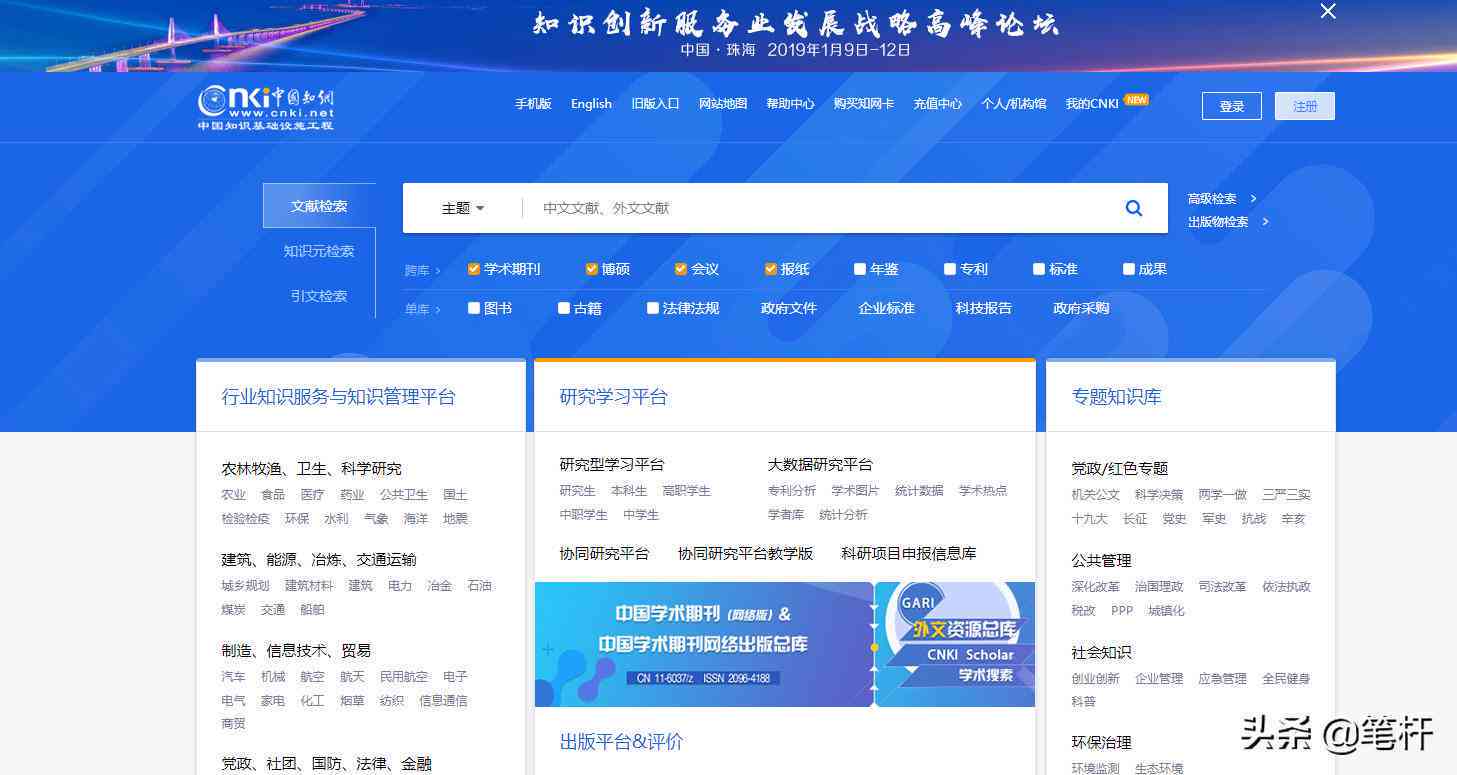
Task: Open 司法改革 topic link
Action: 1223,587
